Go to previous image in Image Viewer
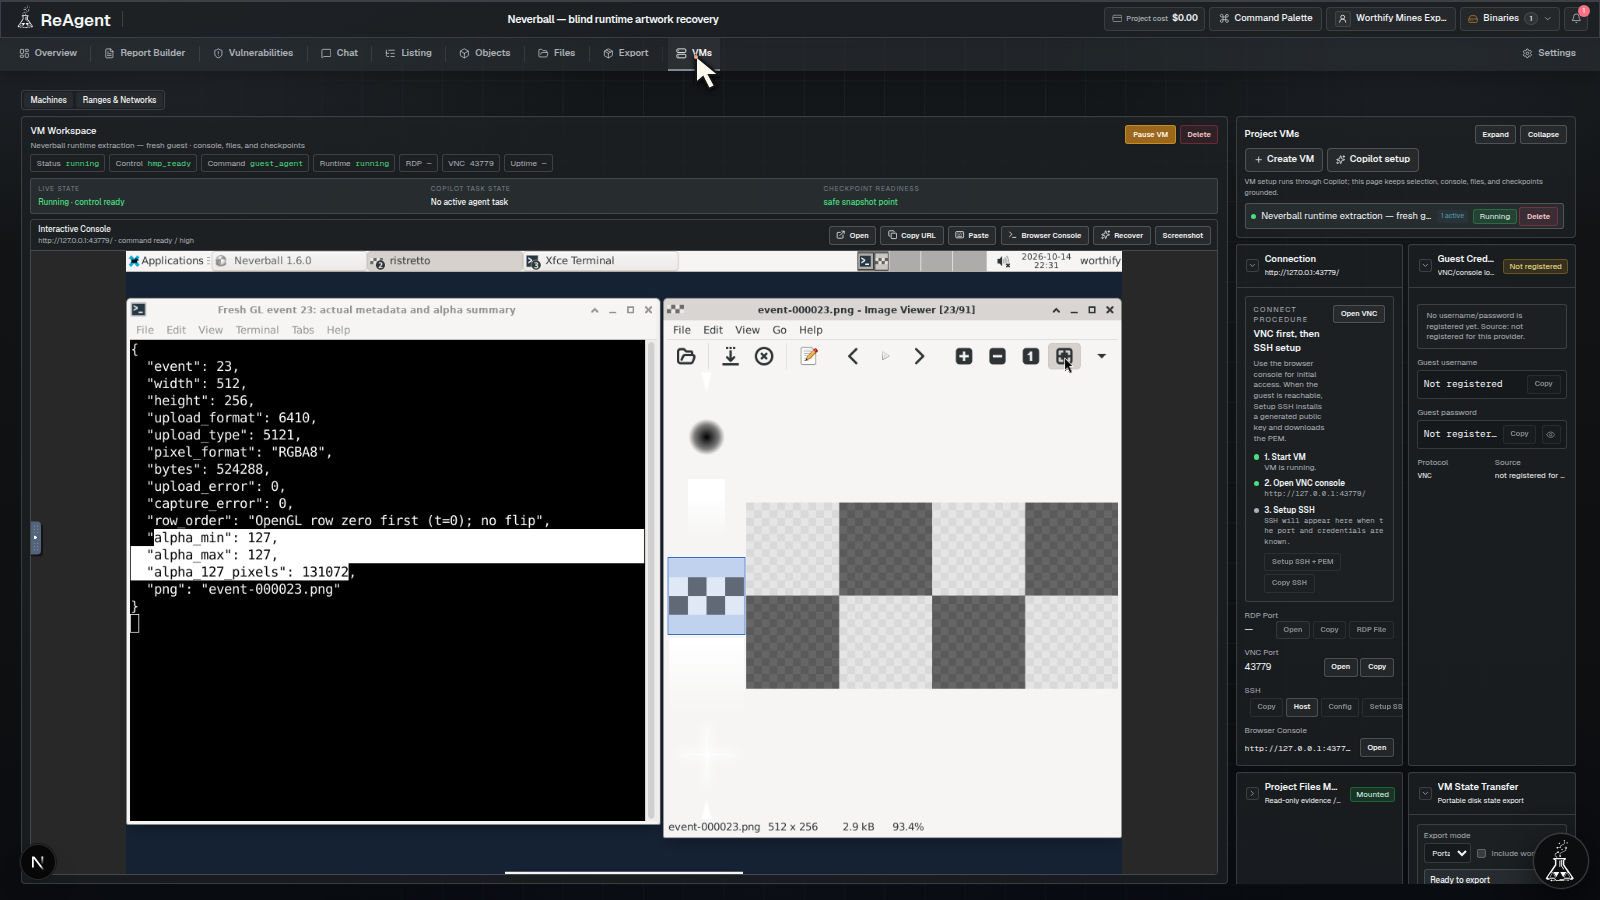Viewport: 1600px width, 900px height. (853, 356)
